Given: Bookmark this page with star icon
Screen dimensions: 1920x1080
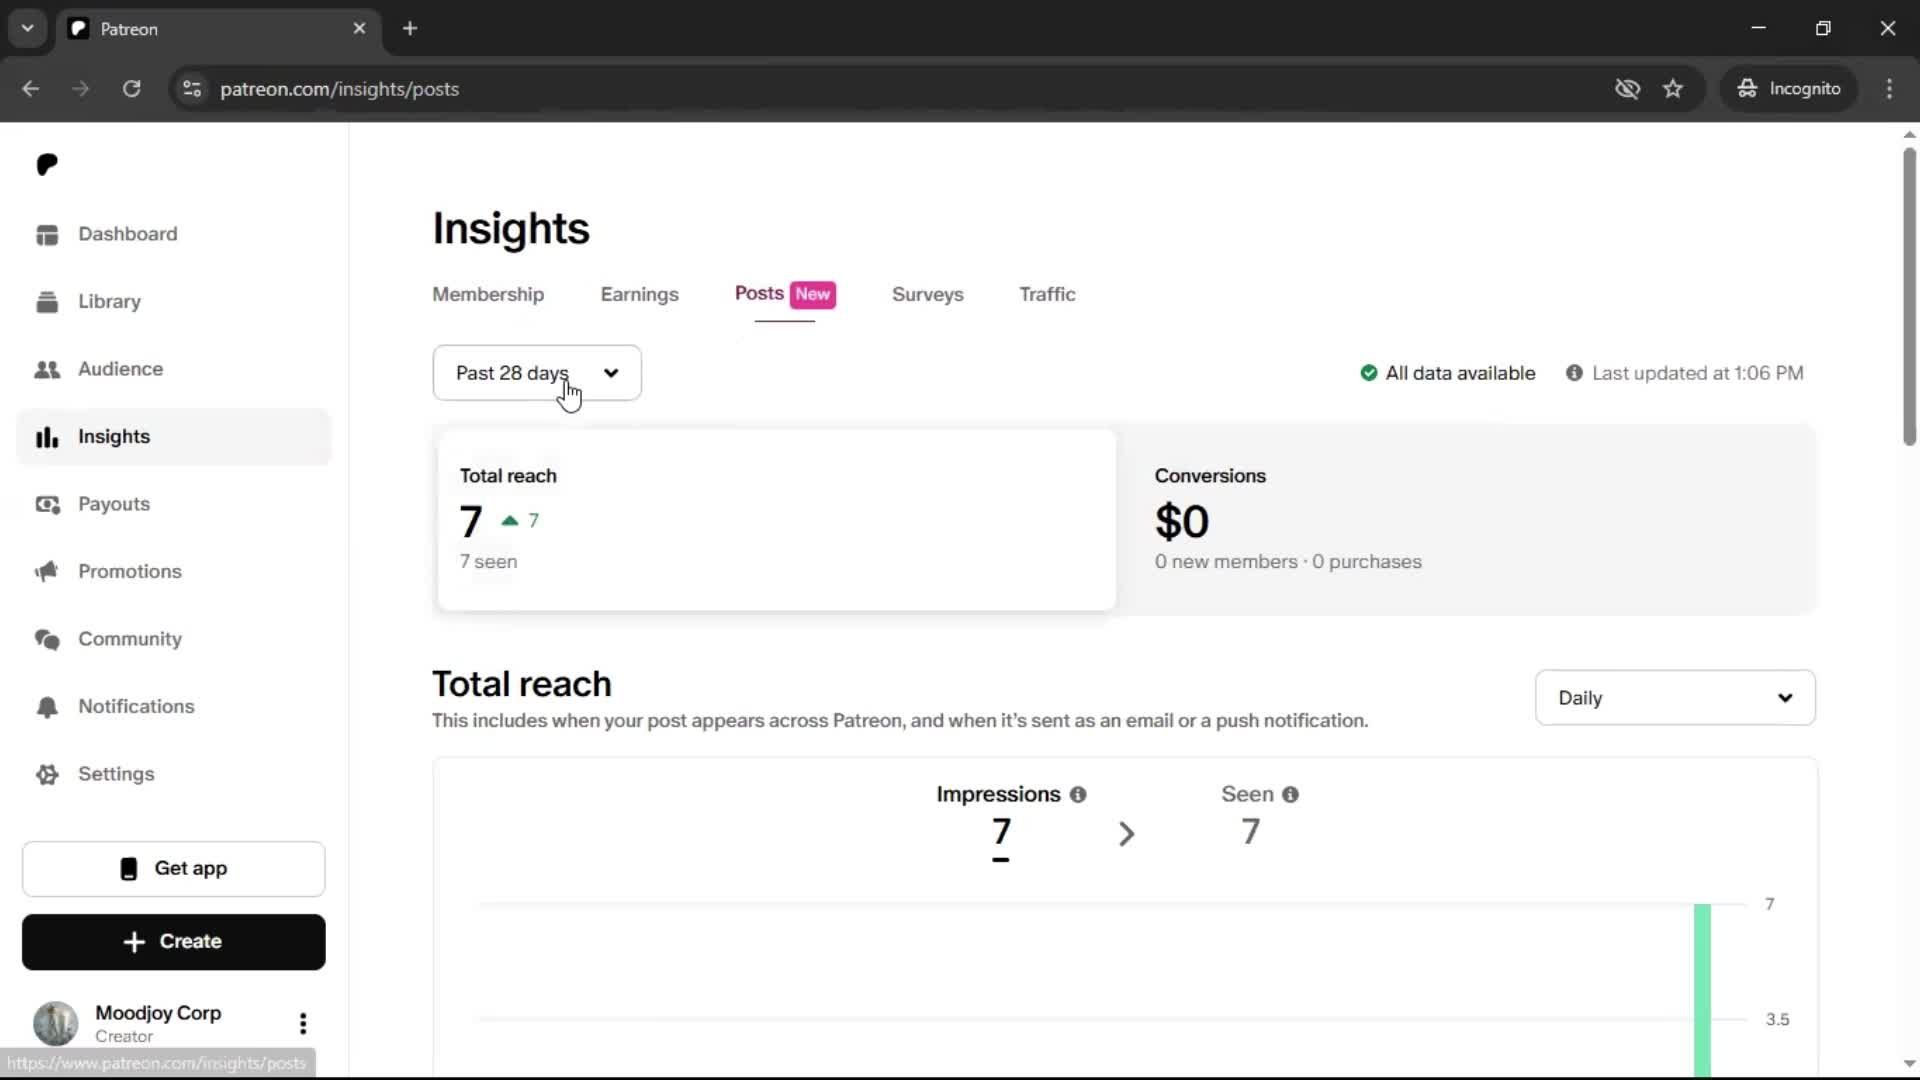Looking at the screenshot, I should [x=1673, y=89].
